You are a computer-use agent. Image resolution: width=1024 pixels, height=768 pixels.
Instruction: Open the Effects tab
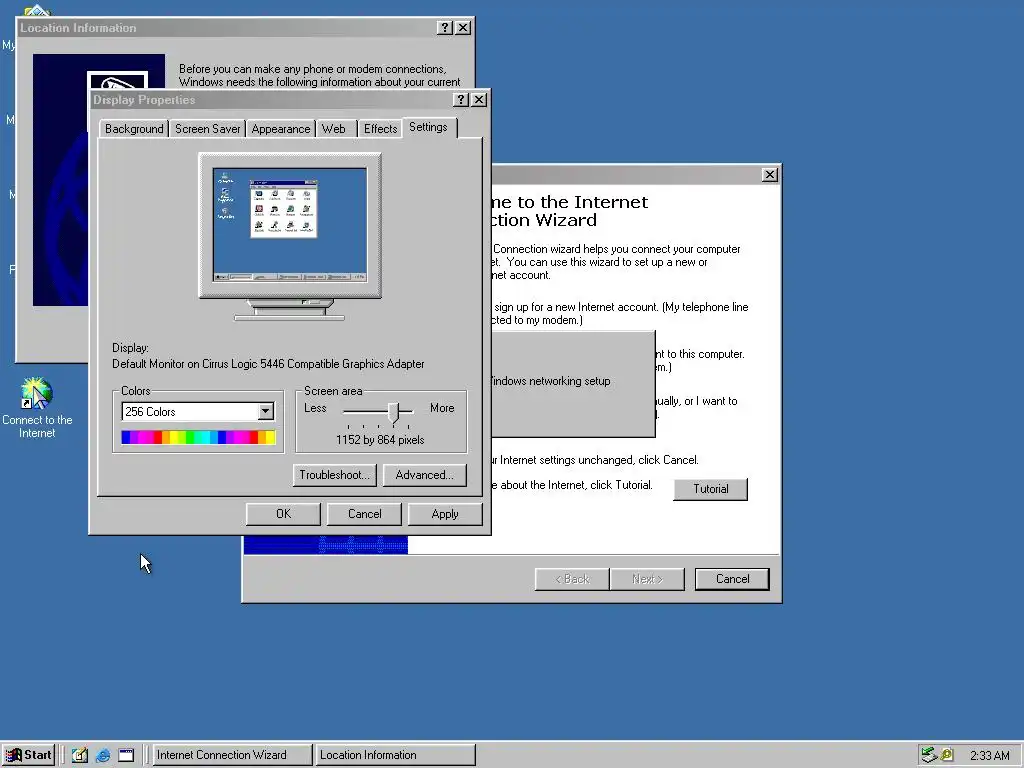(380, 129)
